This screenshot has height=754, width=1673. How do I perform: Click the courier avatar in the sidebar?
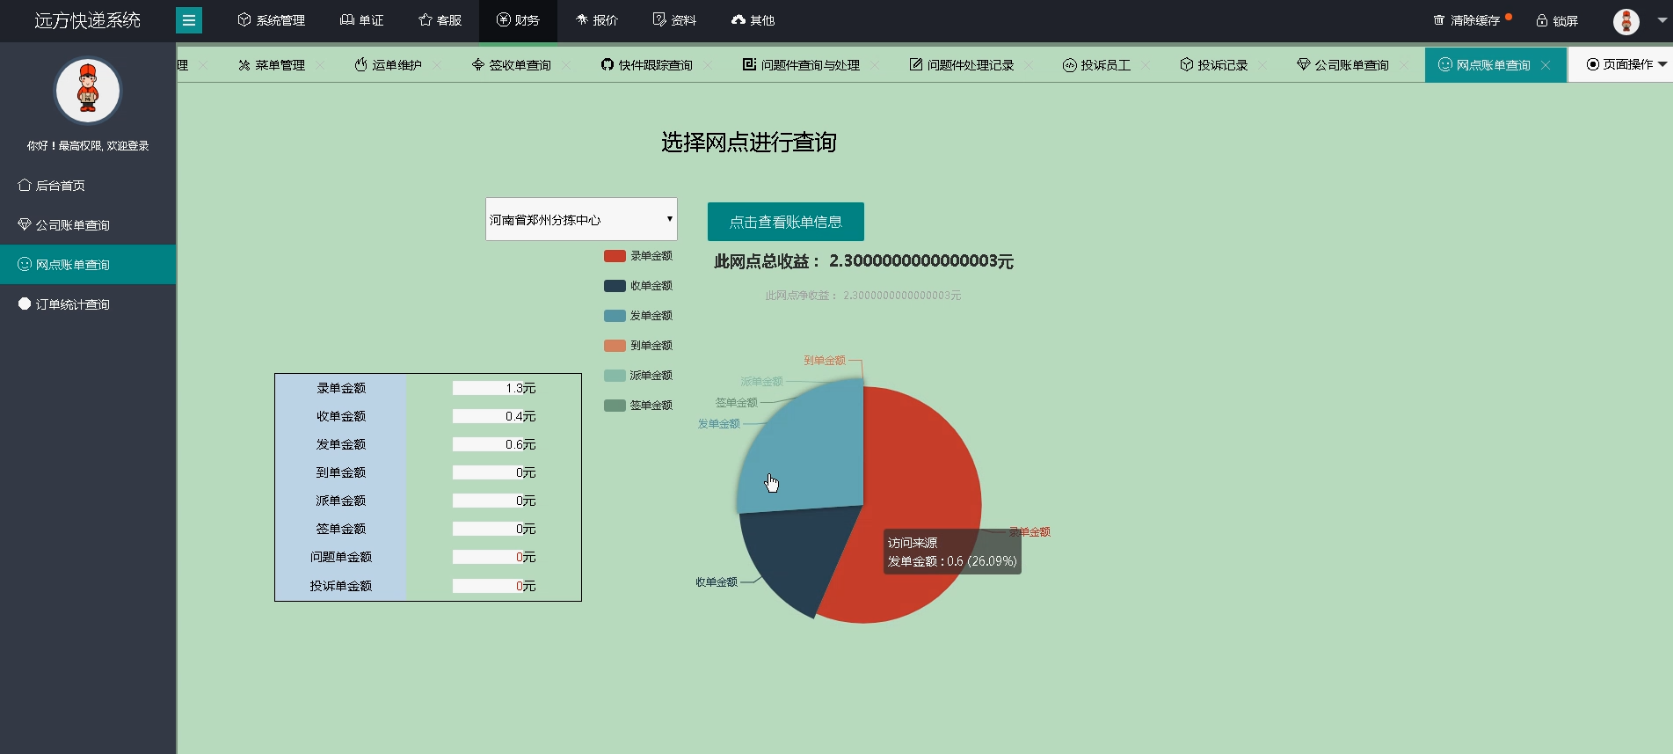(x=88, y=90)
